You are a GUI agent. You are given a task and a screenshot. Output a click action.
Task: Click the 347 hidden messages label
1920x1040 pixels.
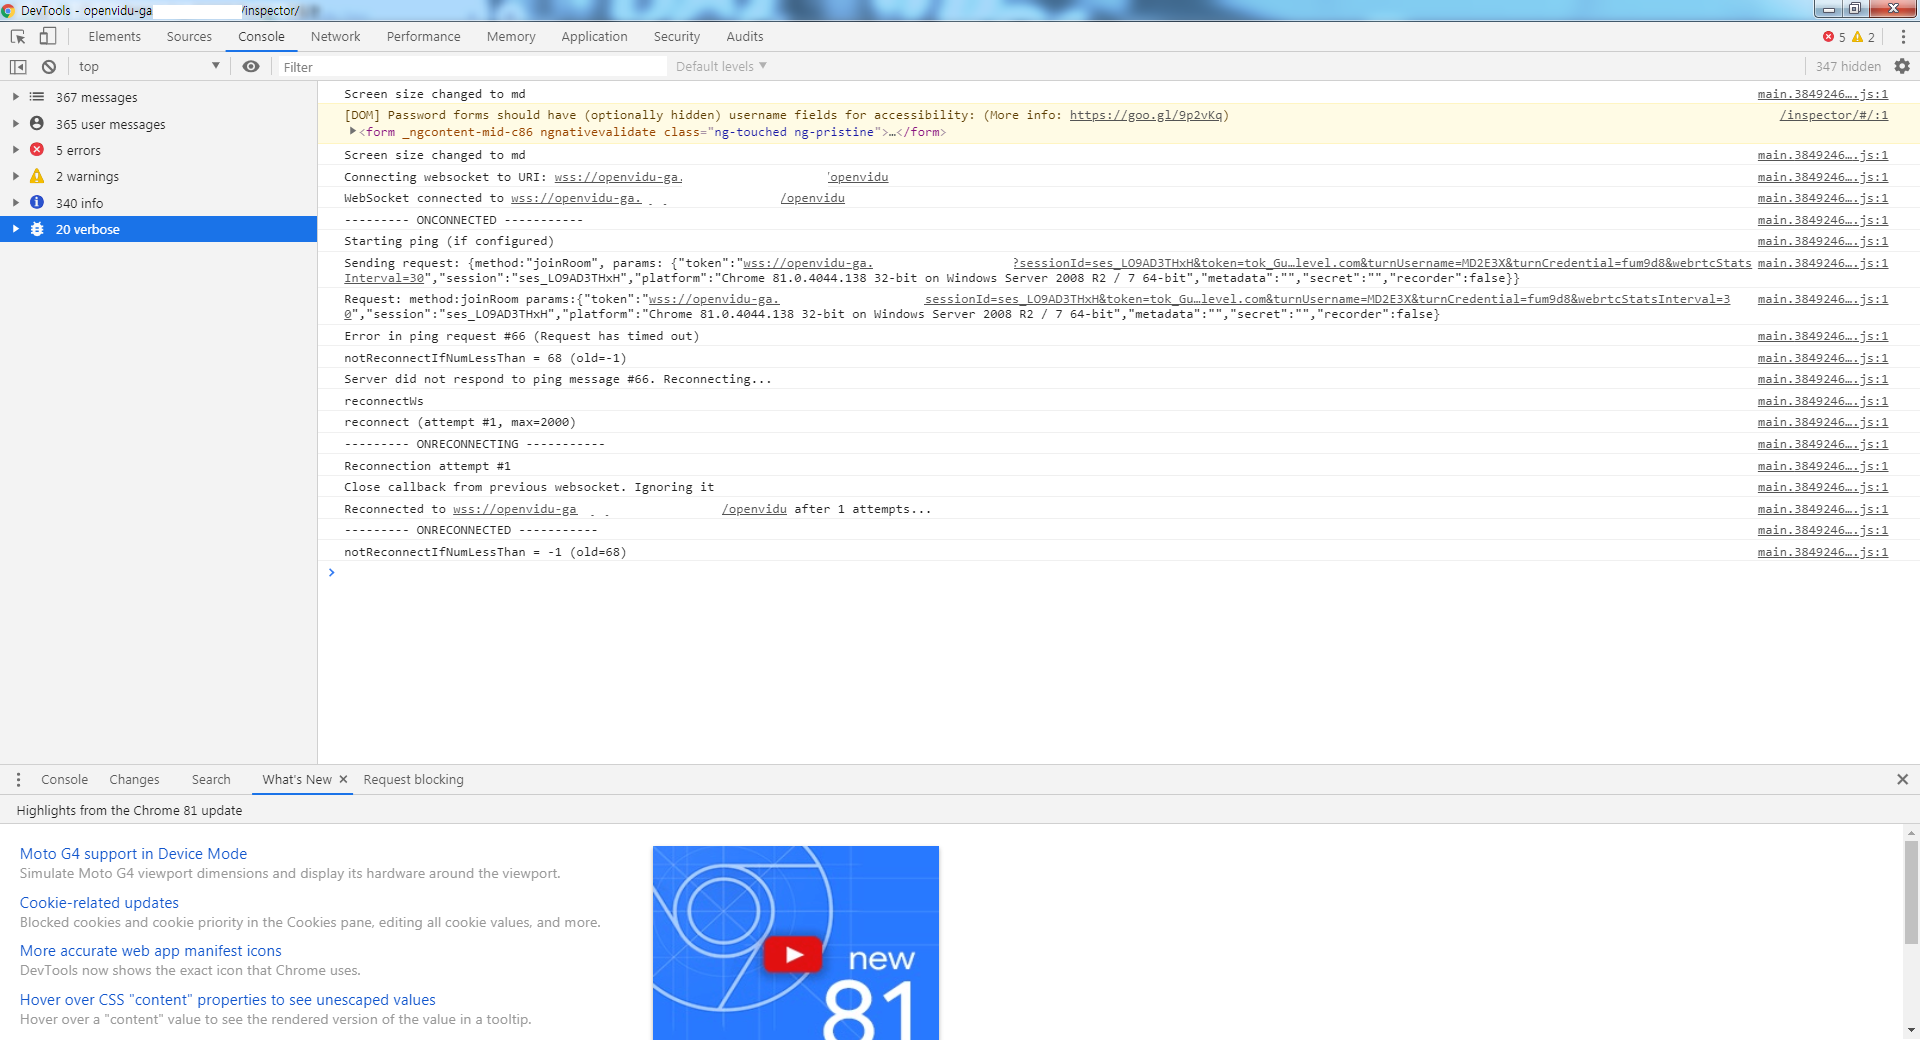pos(1848,67)
